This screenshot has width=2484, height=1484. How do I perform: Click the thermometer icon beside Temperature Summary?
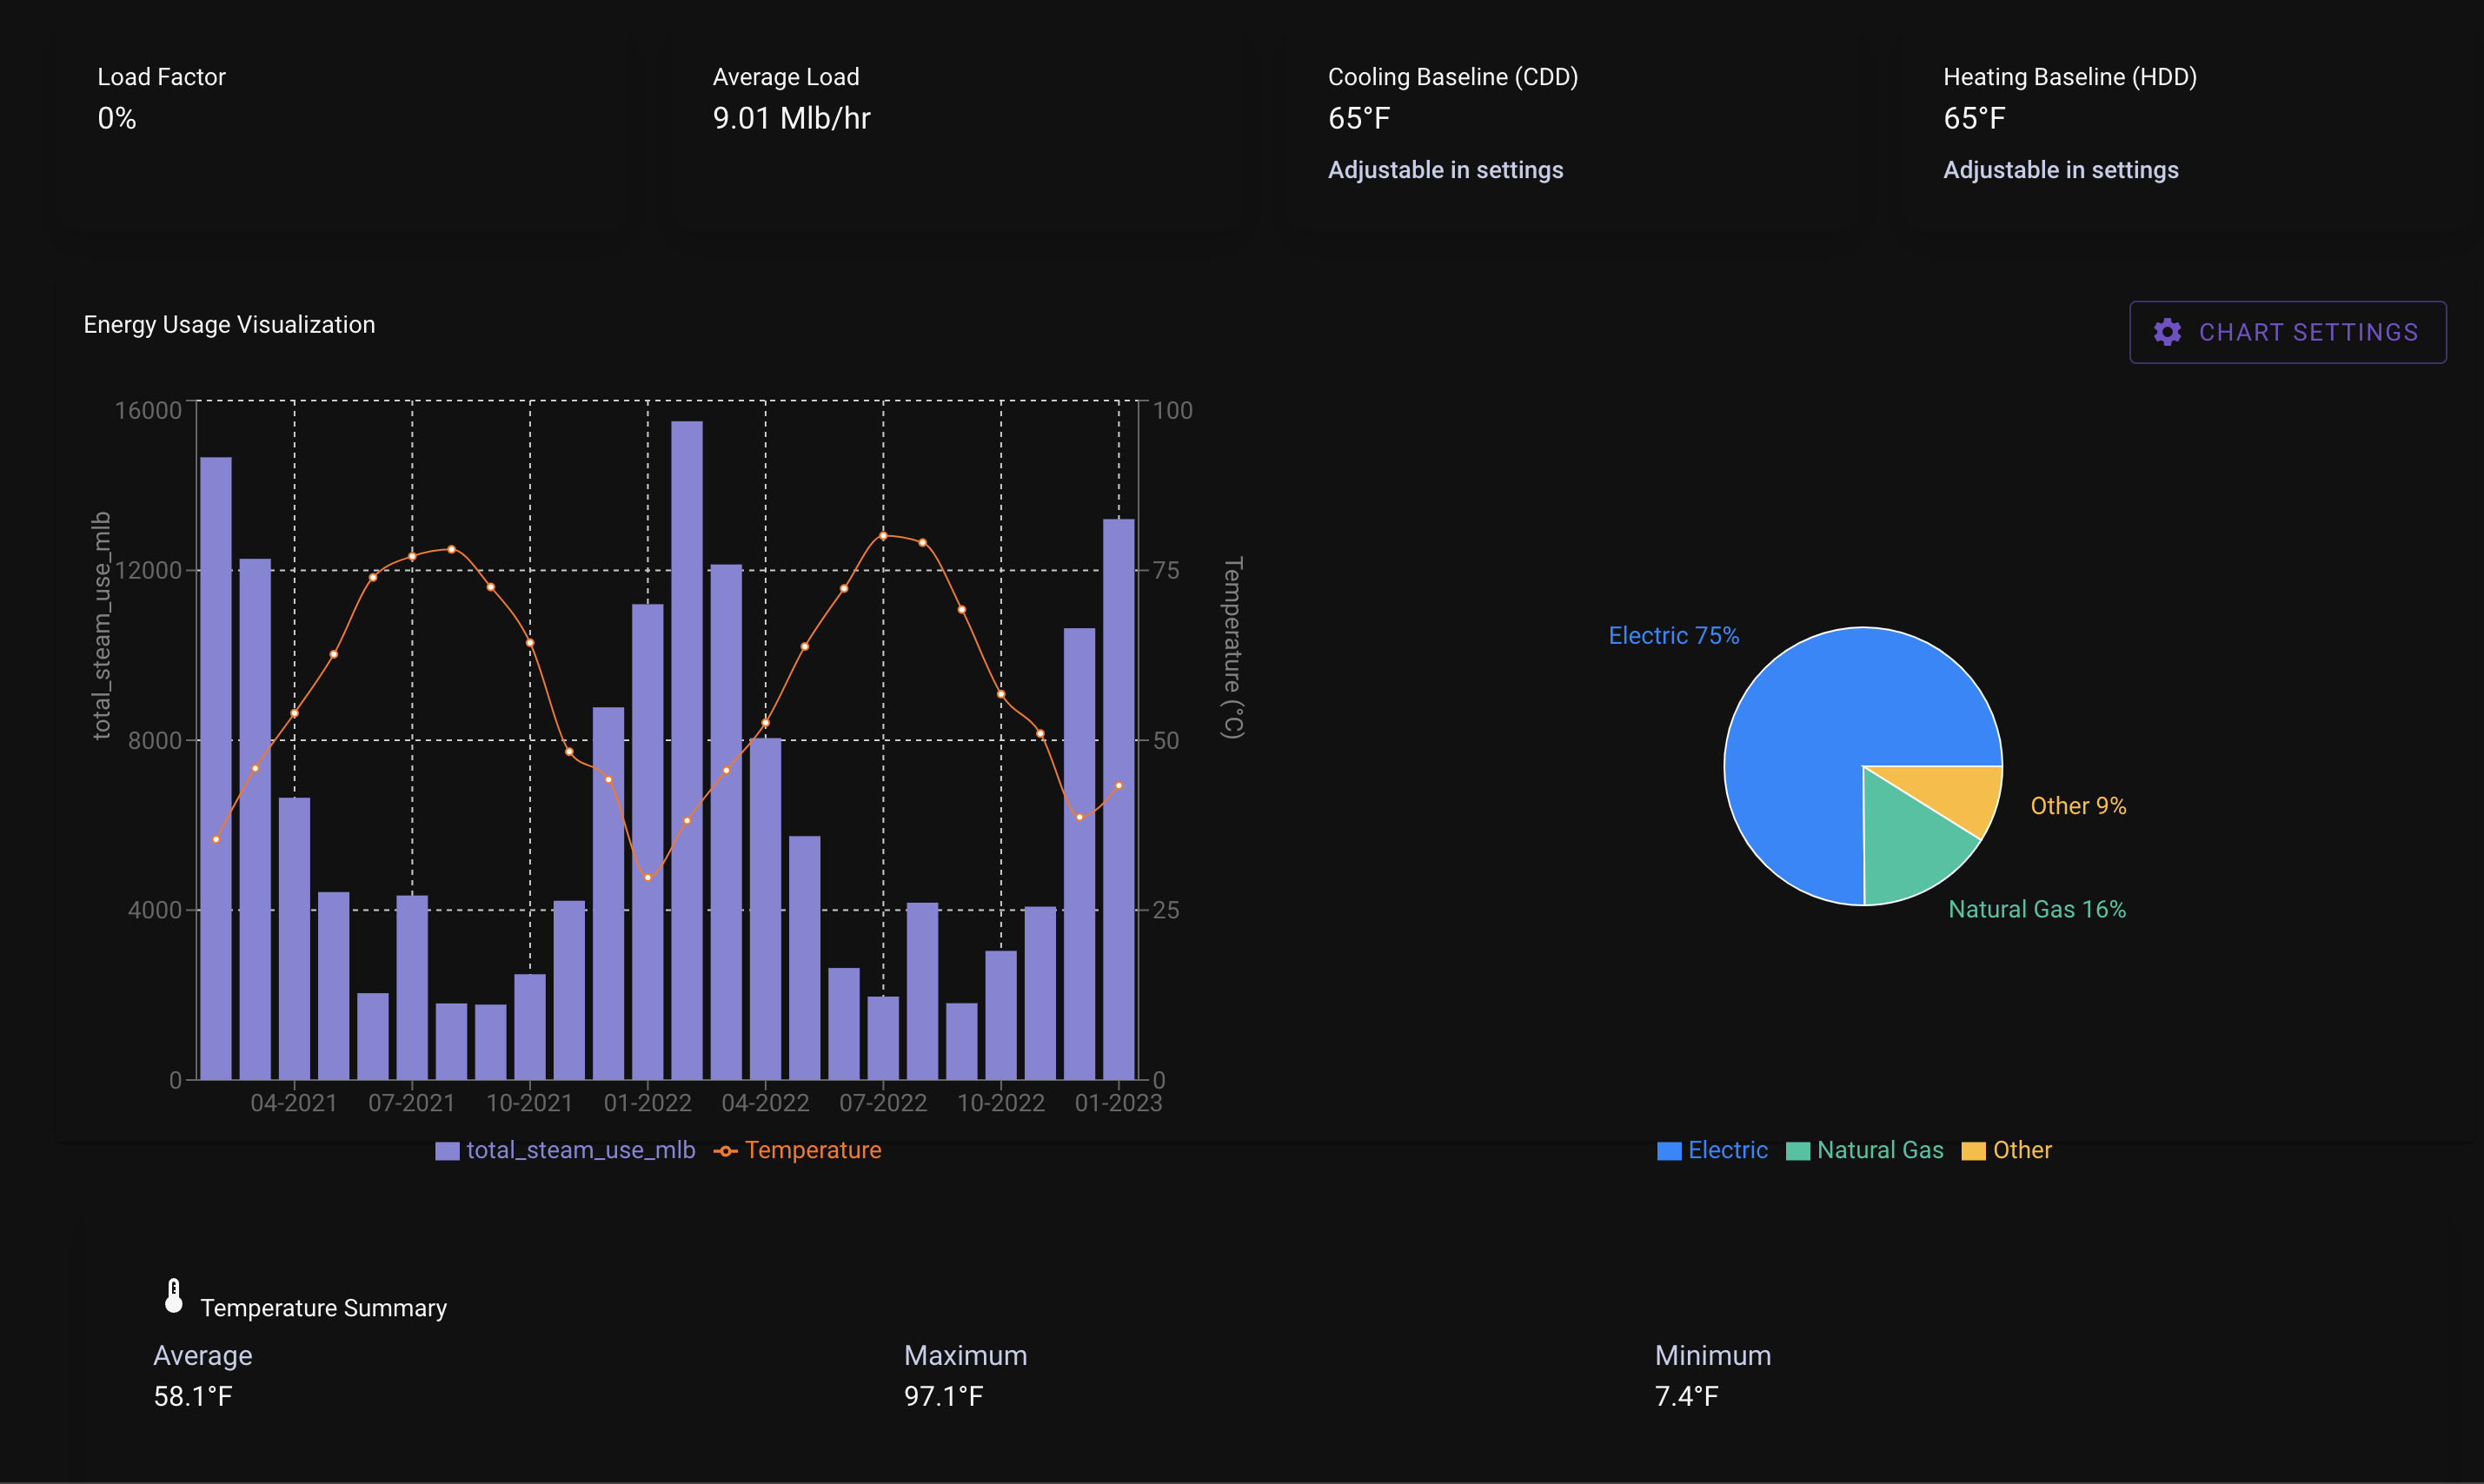174,1296
